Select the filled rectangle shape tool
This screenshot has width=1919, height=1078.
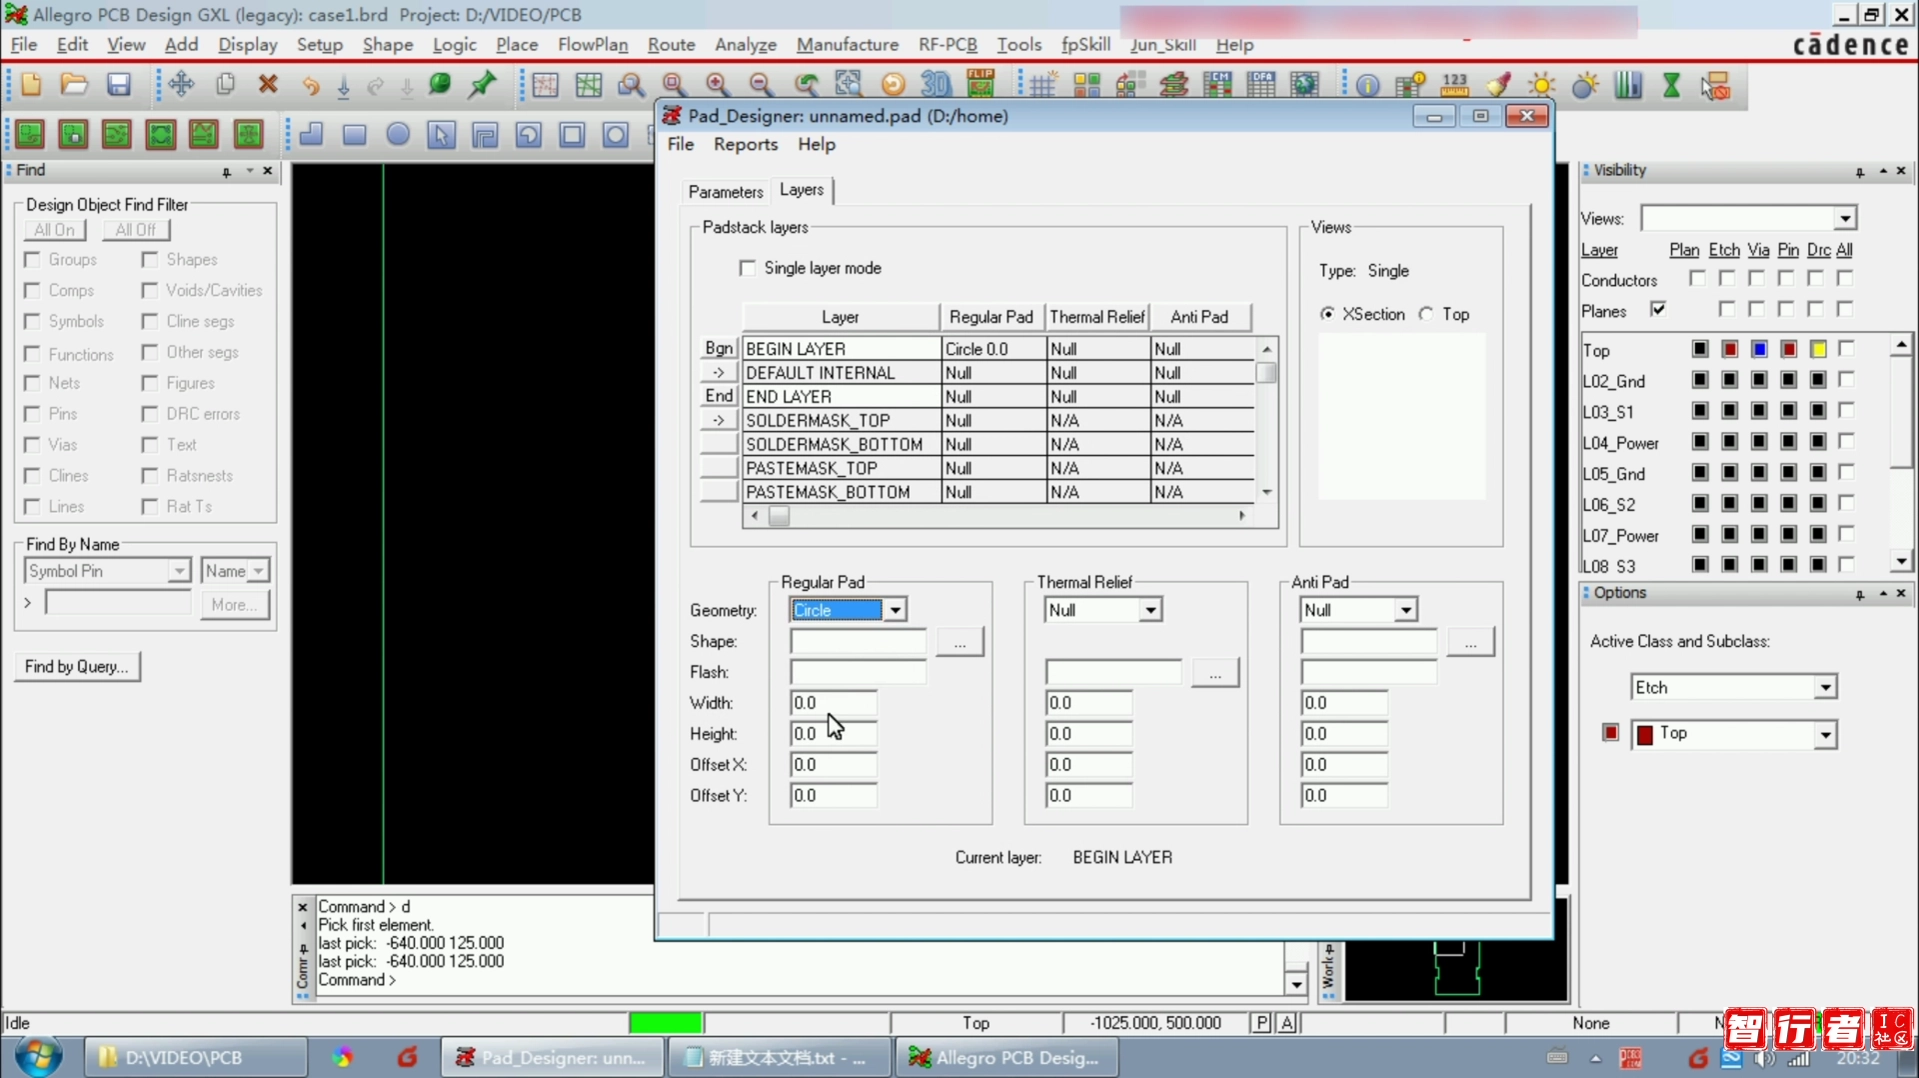pos(354,134)
